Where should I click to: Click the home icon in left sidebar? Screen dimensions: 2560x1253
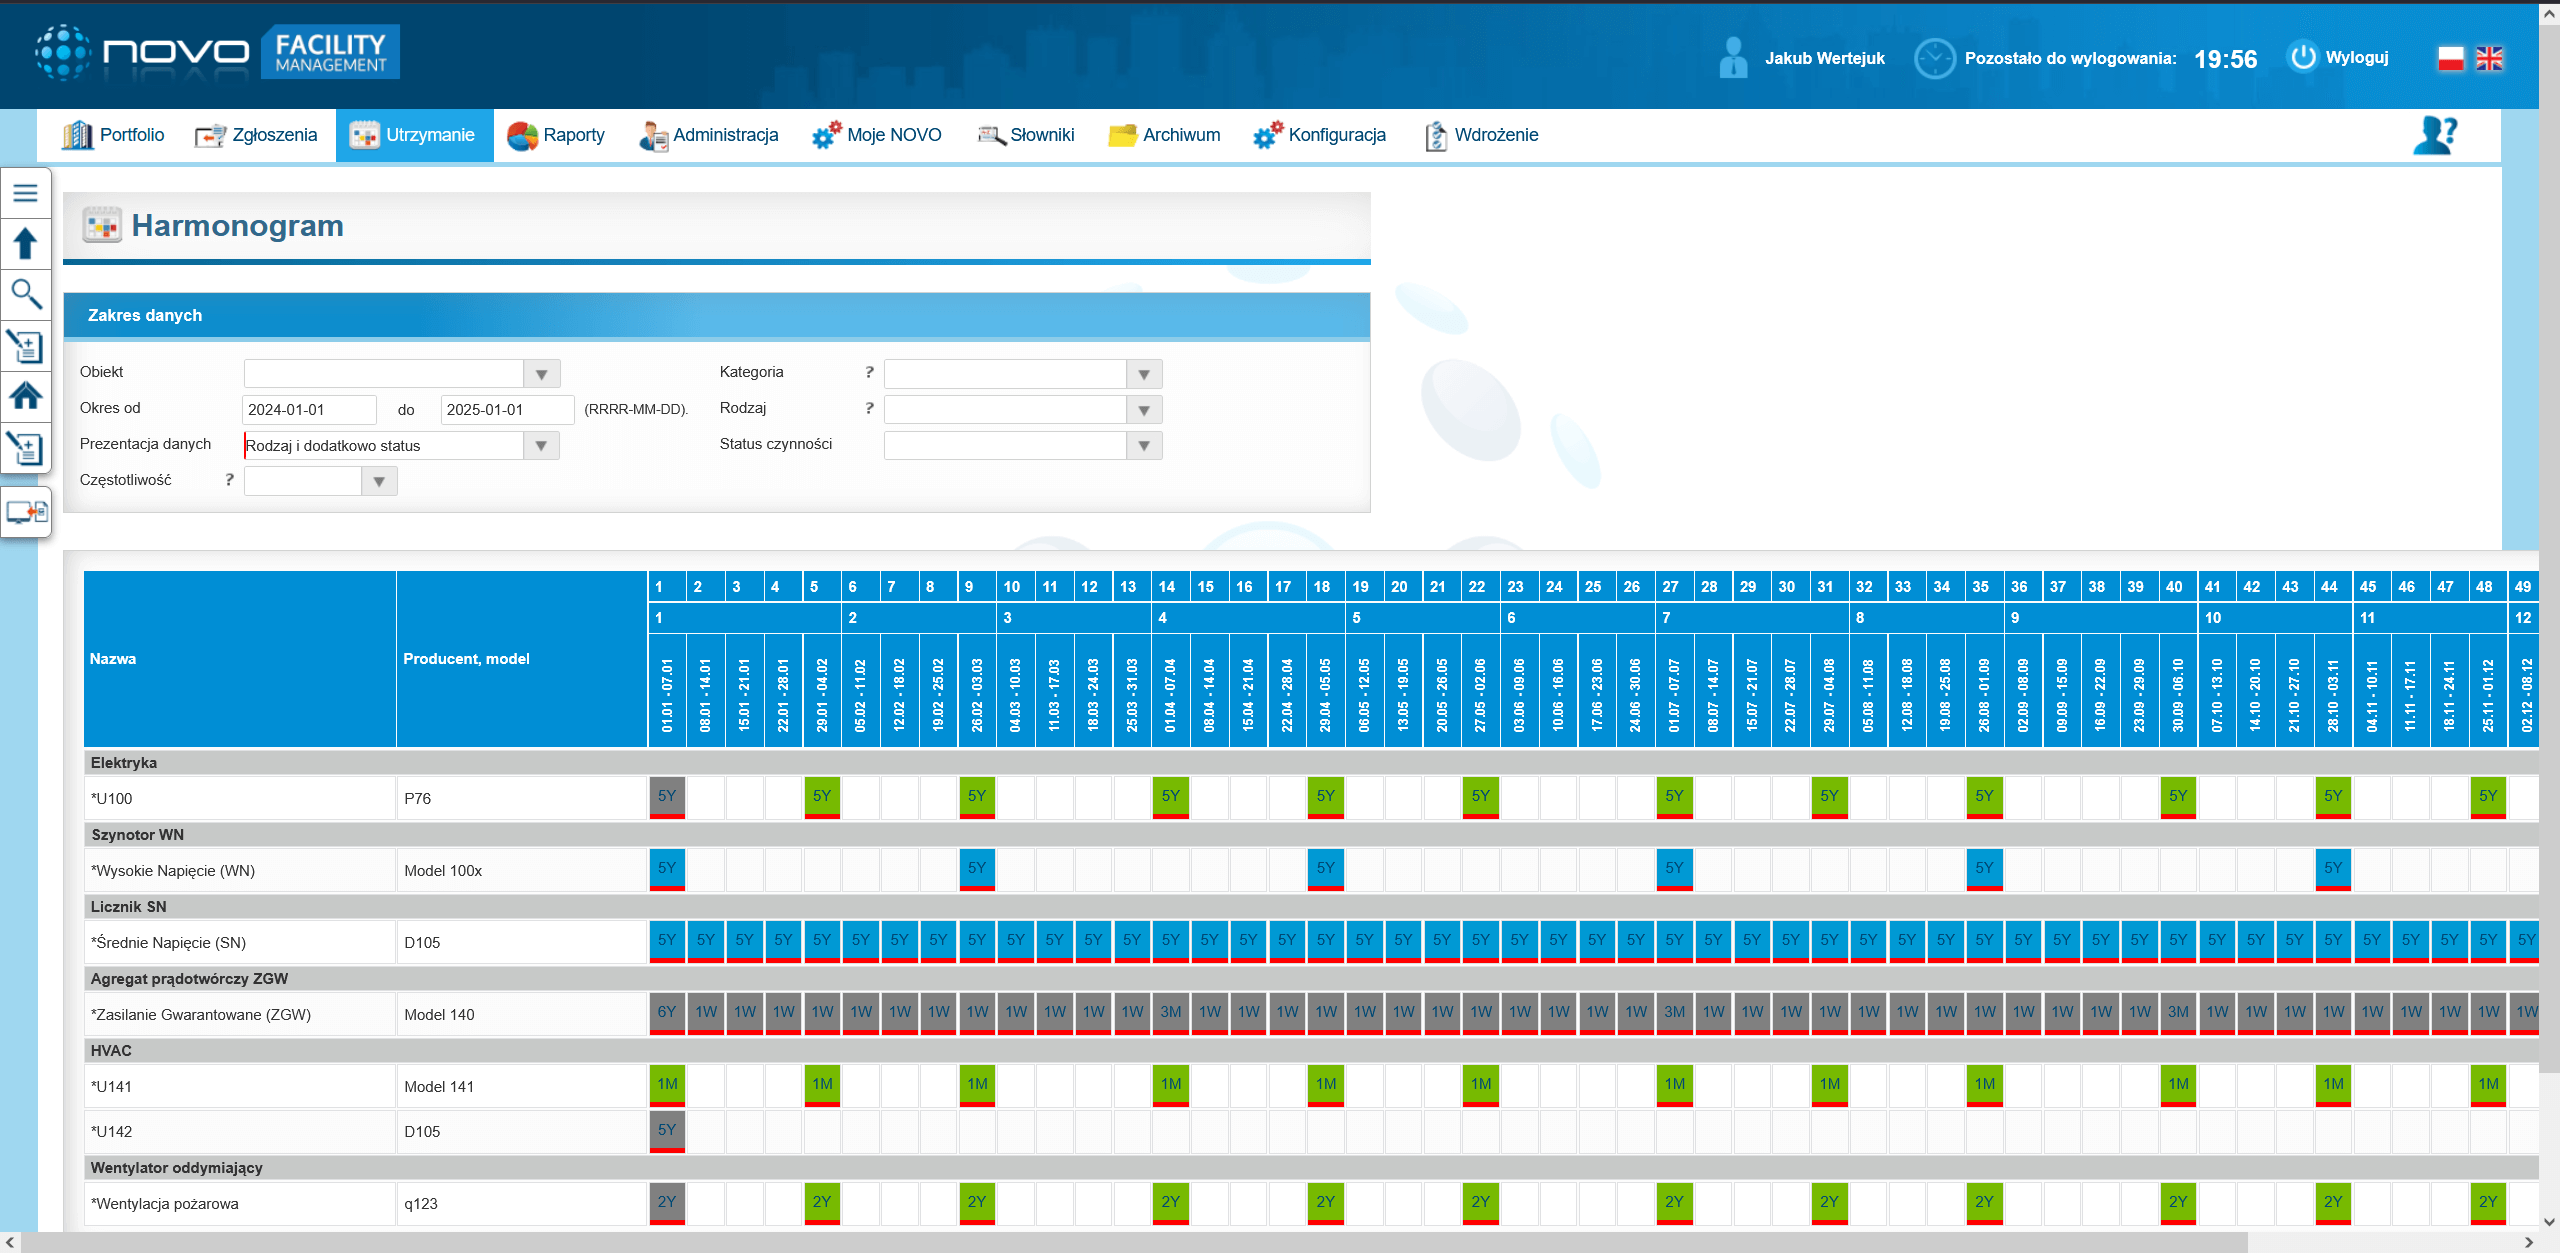(x=25, y=396)
